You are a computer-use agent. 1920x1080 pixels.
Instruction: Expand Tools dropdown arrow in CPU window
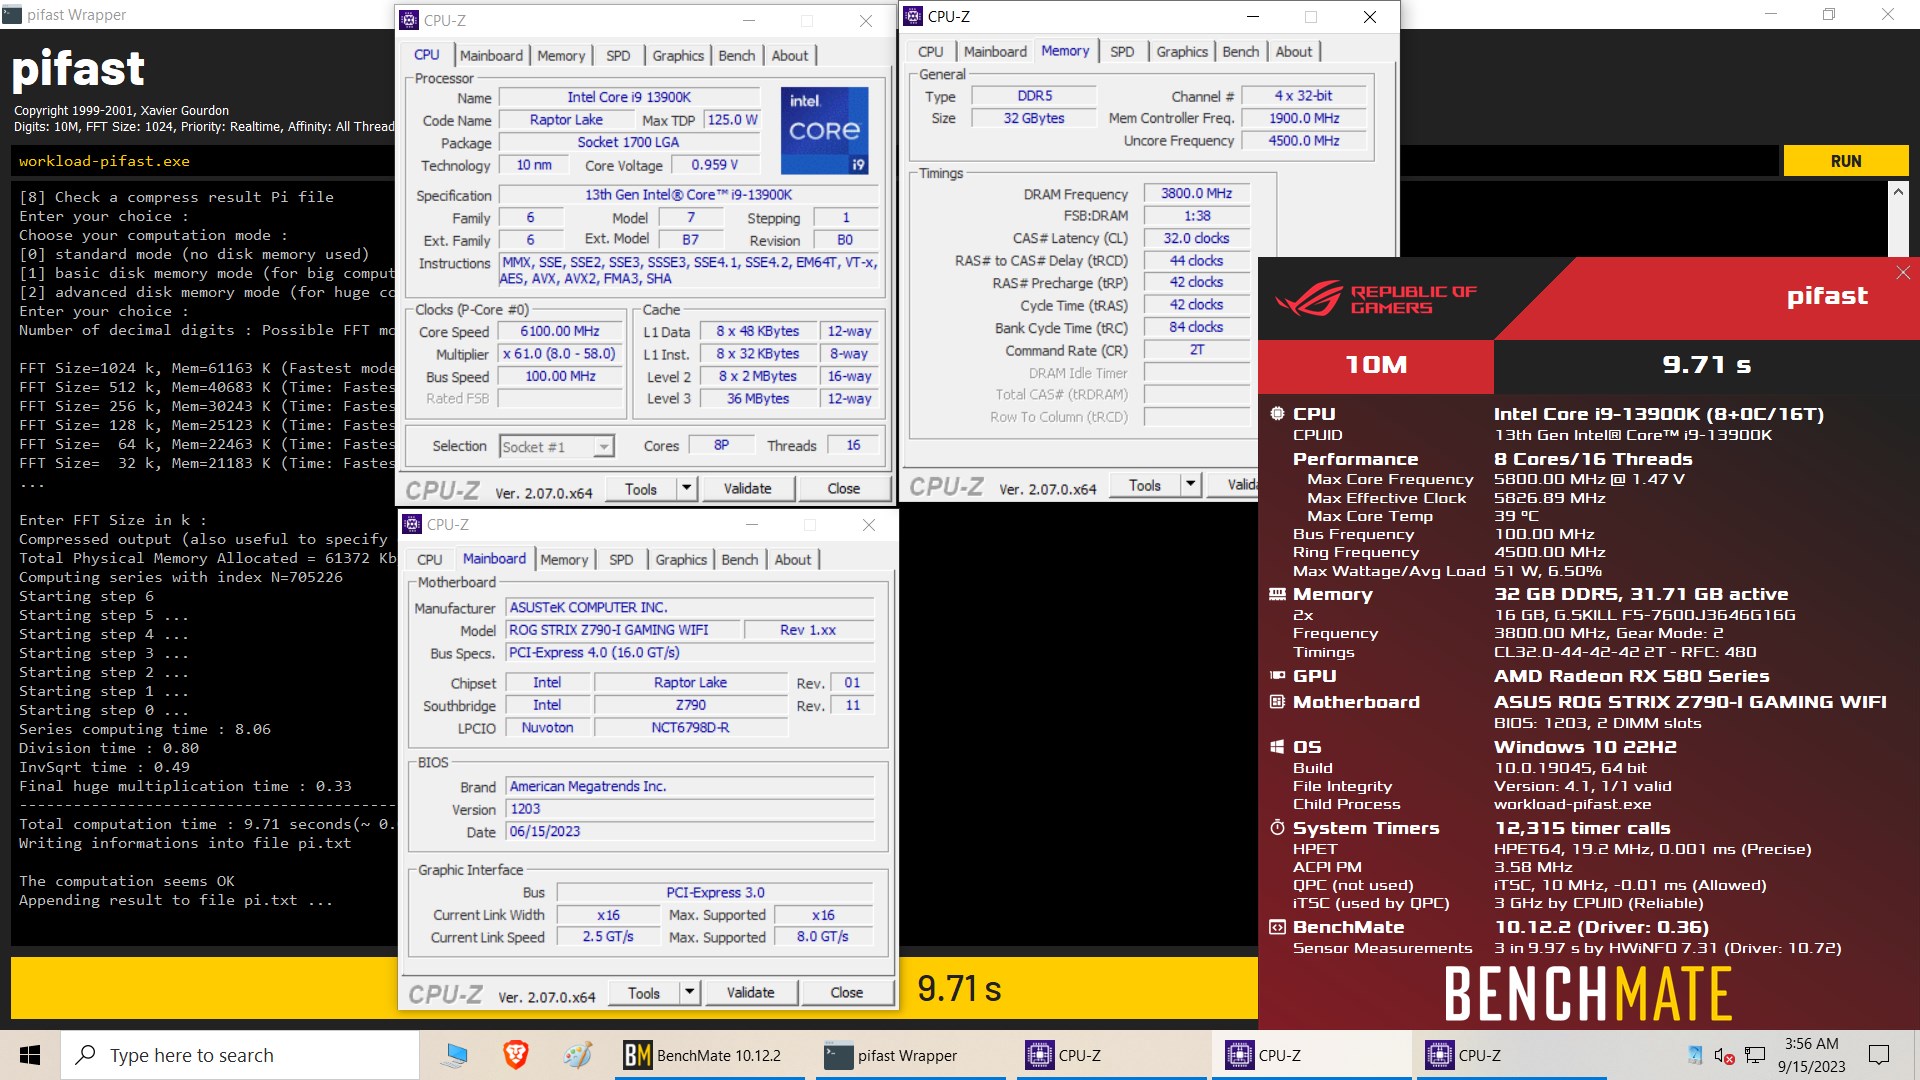click(686, 488)
